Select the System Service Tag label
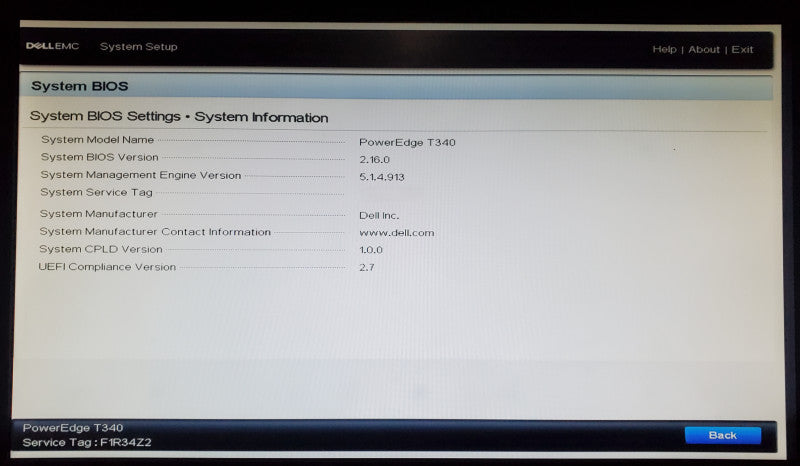800x466 pixels. point(96,192)
